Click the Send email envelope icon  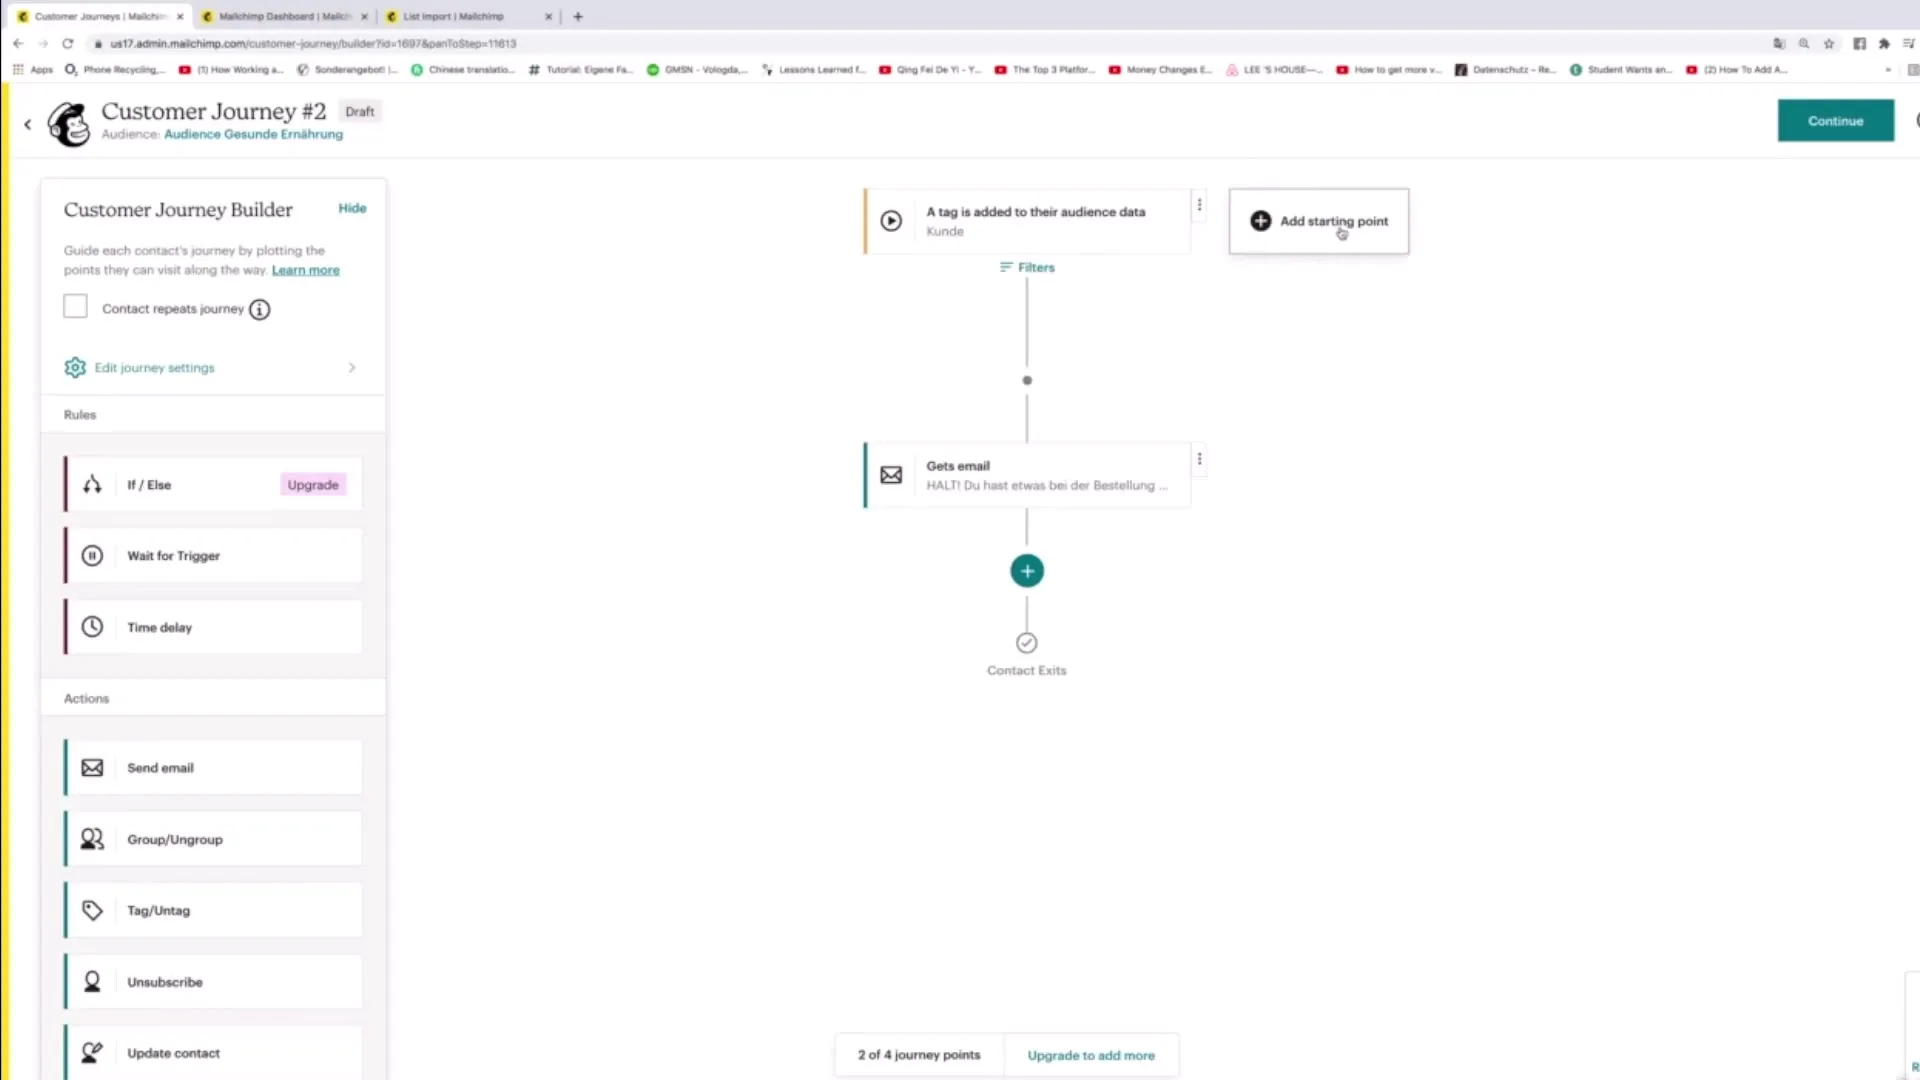tap(92, 768)
